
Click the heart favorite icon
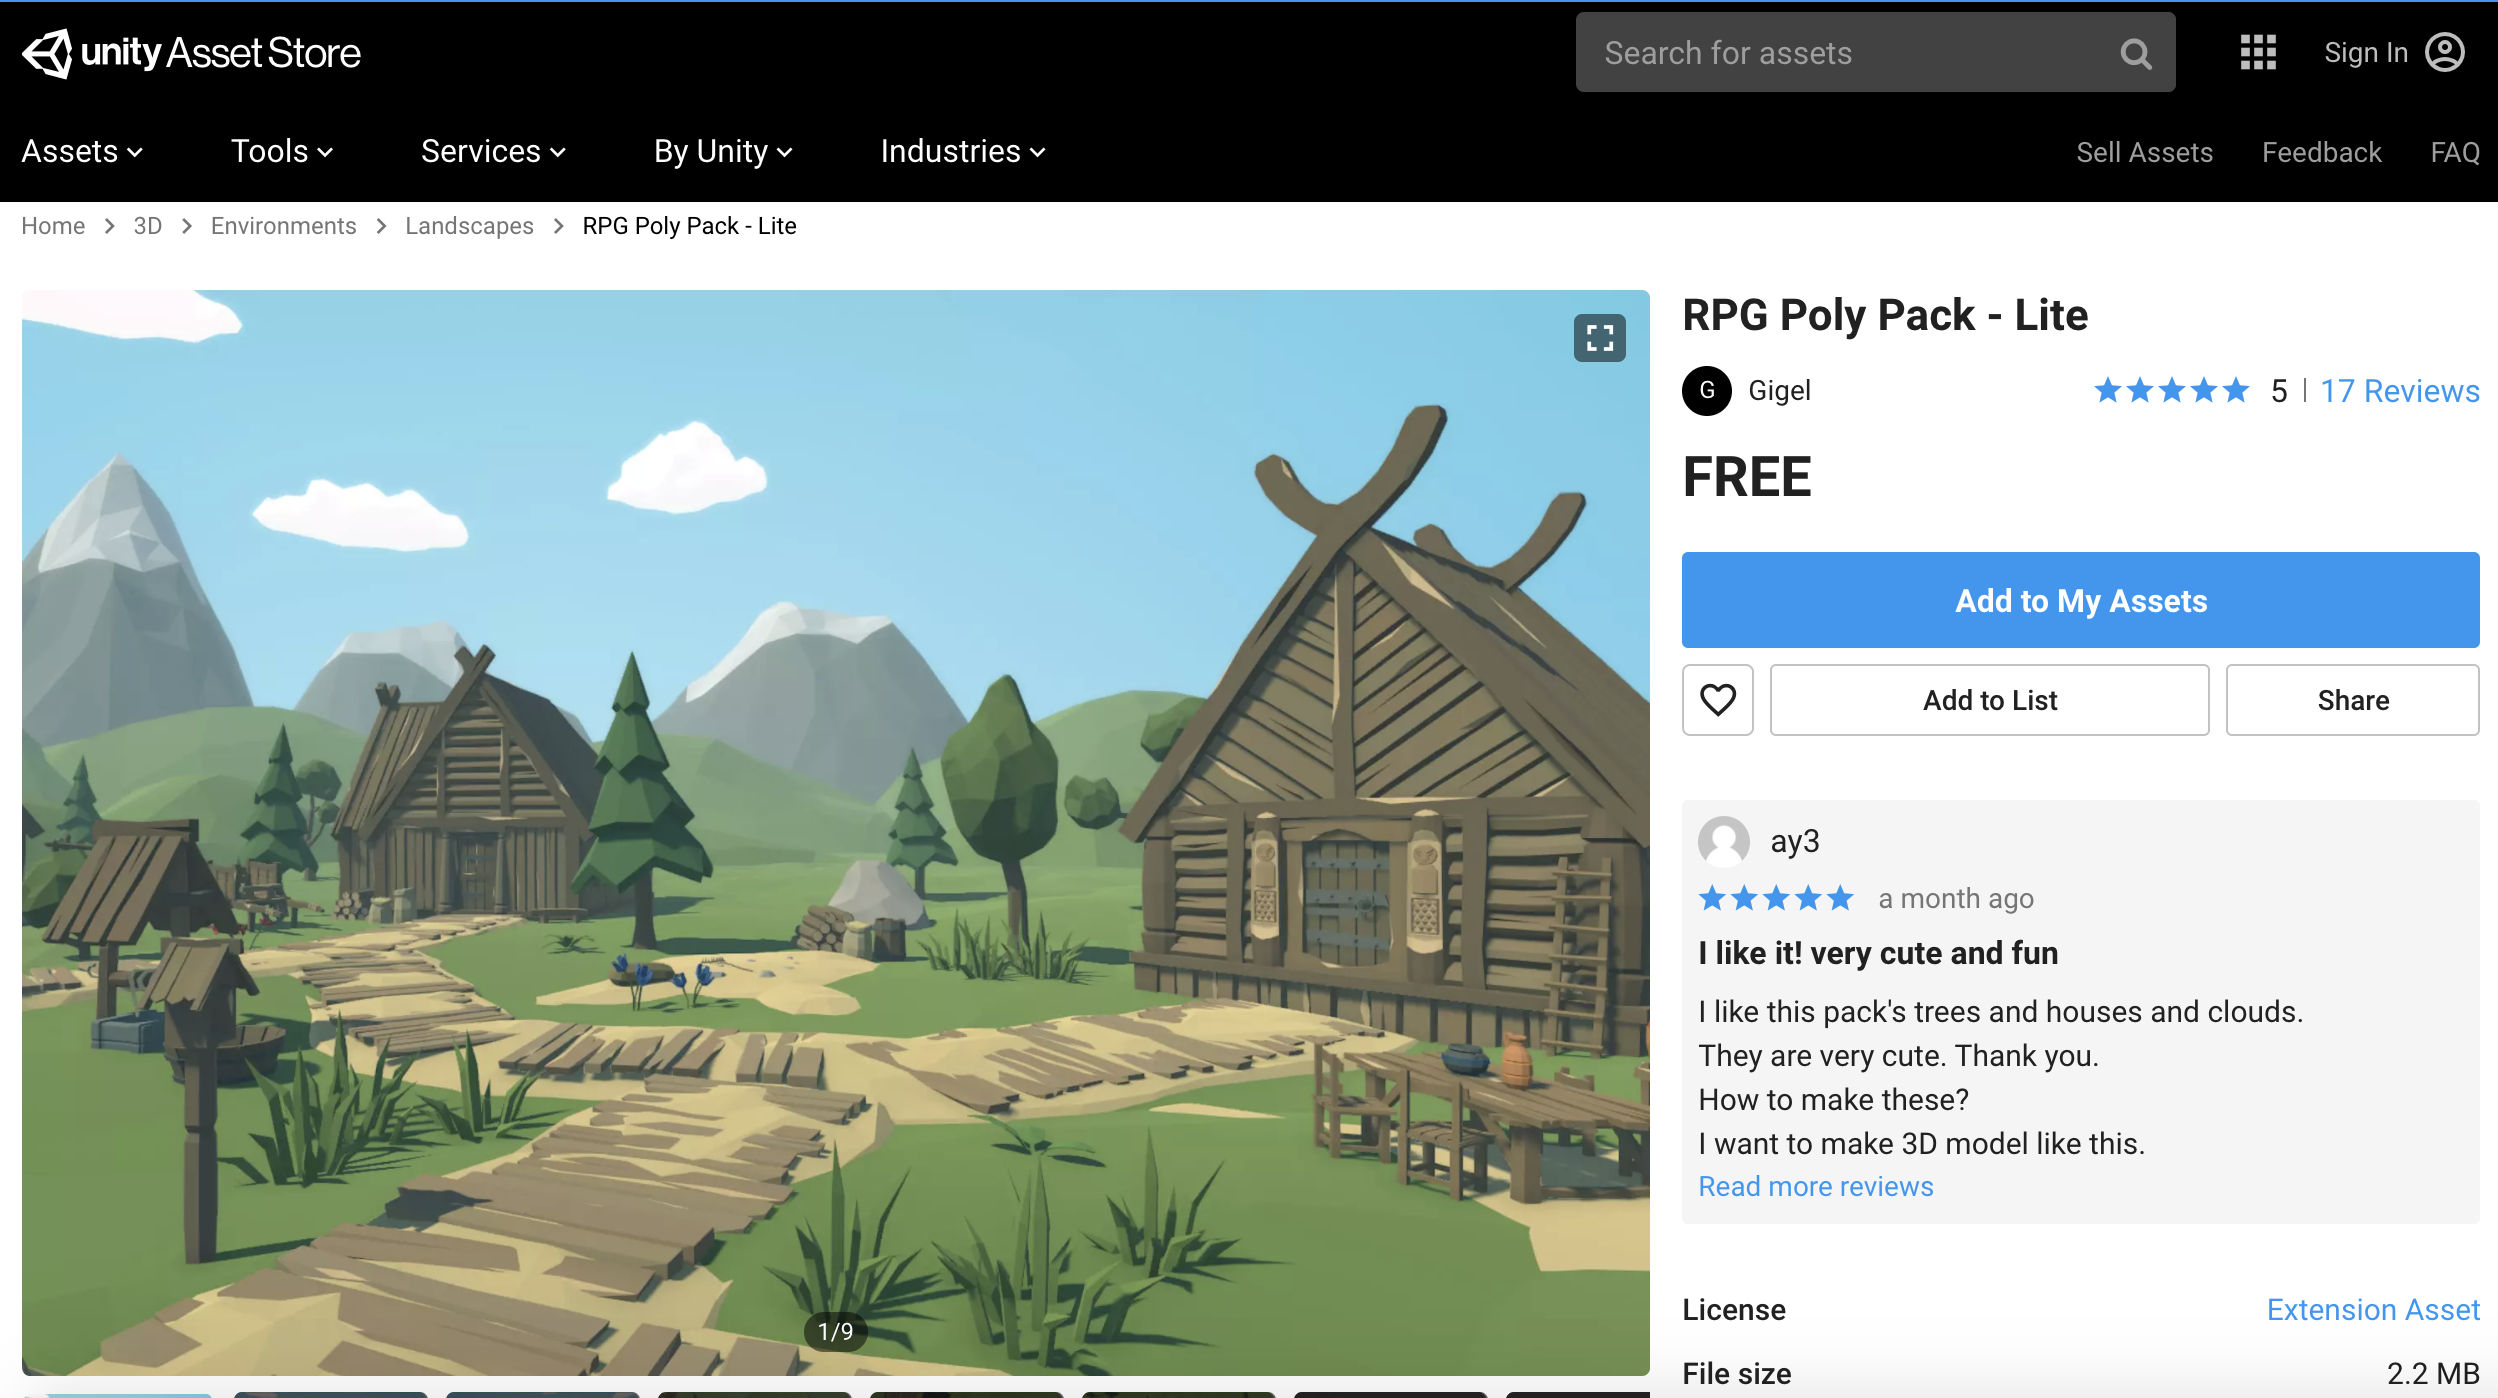[1717, 700]
